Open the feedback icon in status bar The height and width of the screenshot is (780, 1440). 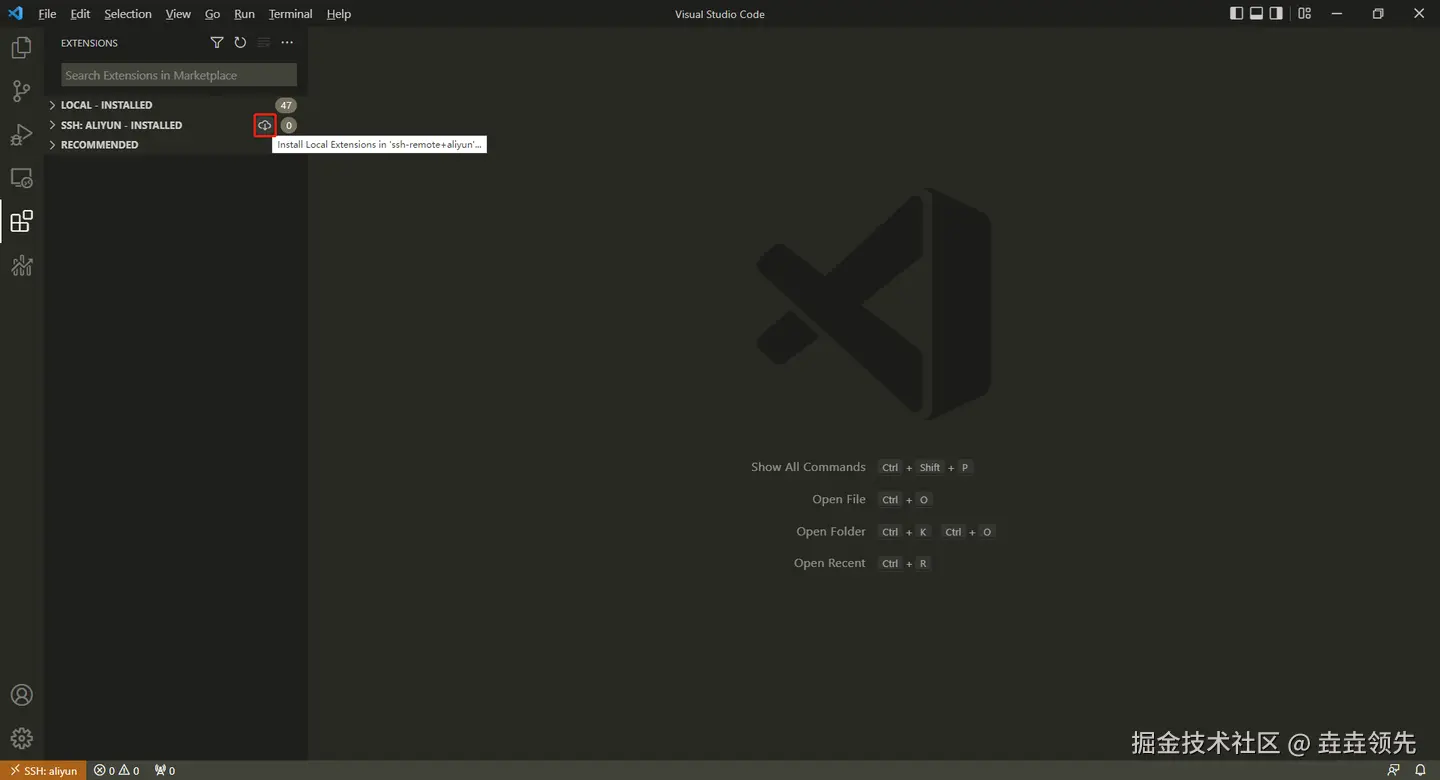click(1394, 770)
